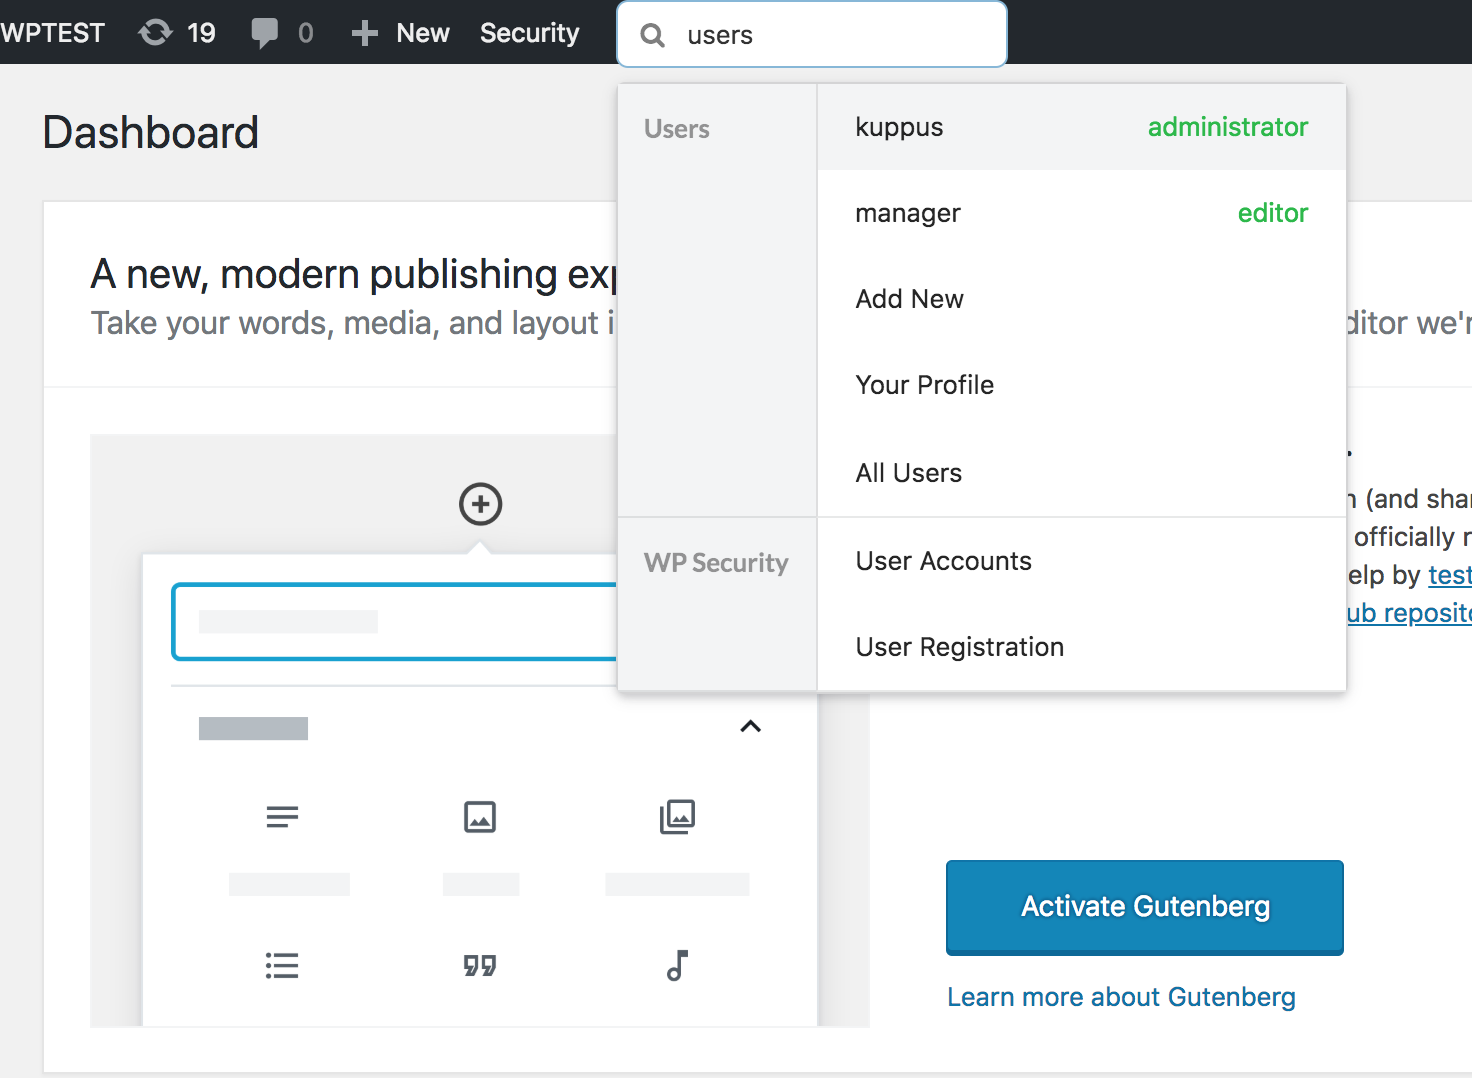Click the updates refresh icon

click(156, 33)
